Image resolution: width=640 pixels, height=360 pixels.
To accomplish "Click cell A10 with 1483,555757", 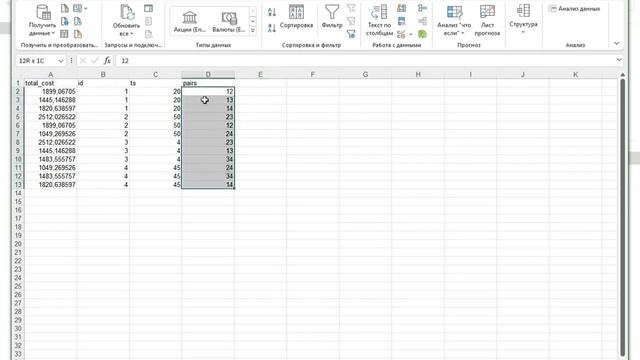I will [50, 159].
